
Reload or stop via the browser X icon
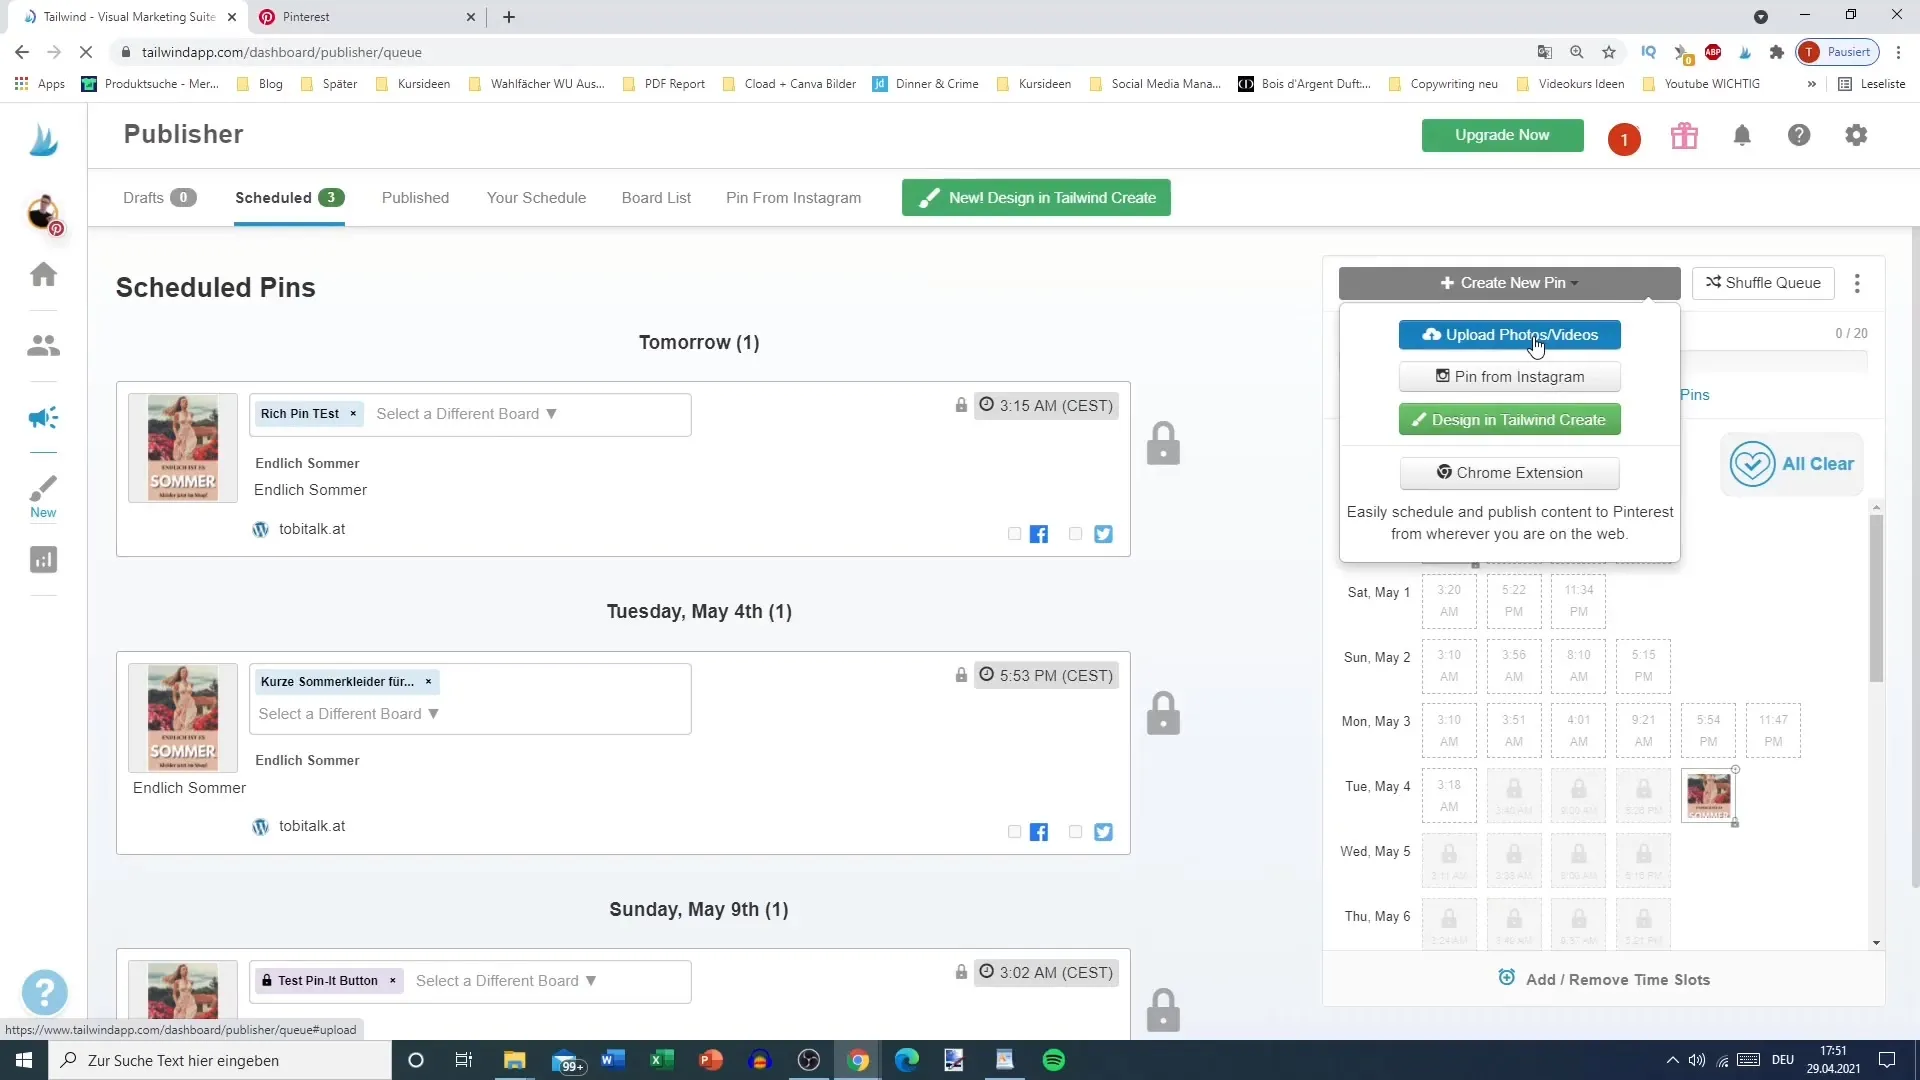[x=86, y=52]
